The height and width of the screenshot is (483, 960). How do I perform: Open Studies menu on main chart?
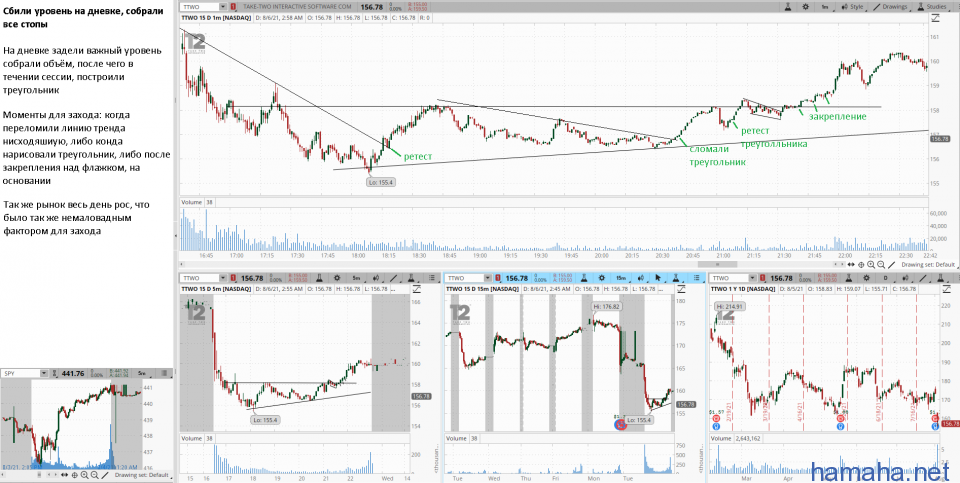[934, 7]
